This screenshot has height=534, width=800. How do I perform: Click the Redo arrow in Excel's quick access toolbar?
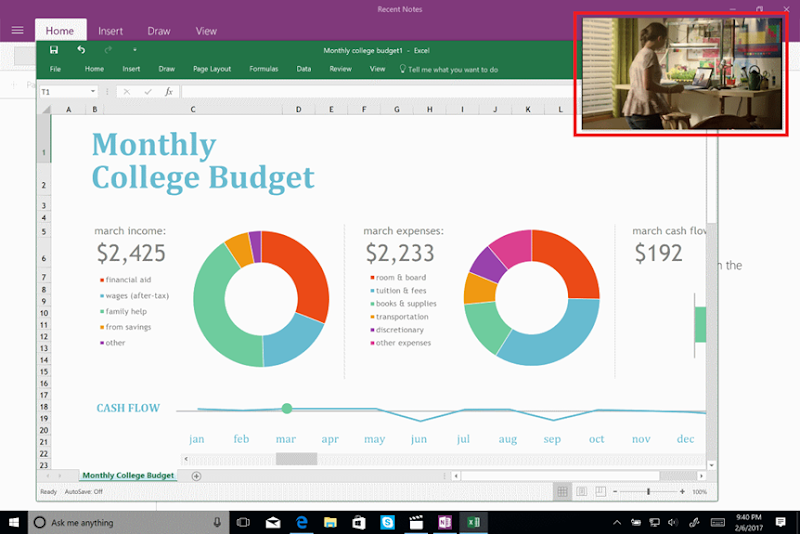(108, 49)
